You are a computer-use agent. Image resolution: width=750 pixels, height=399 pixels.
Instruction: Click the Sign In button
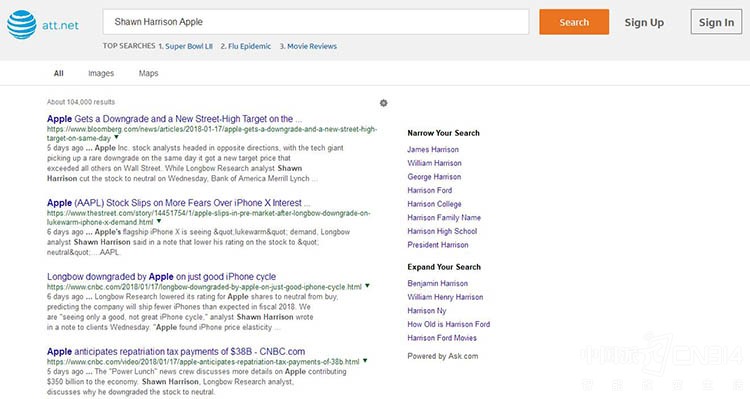[x=716, y=22]
